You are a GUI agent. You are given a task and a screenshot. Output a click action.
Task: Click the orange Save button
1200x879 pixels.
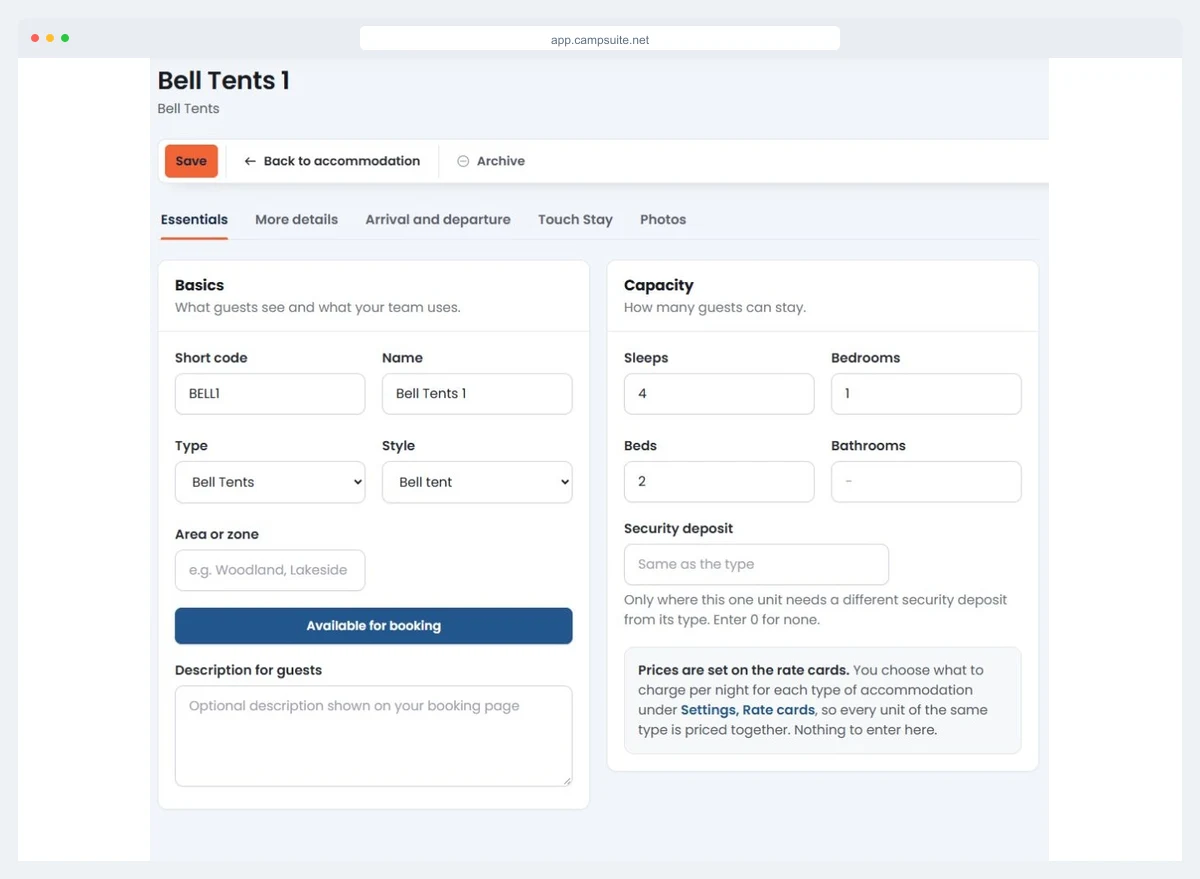click(x=191, y=161)
